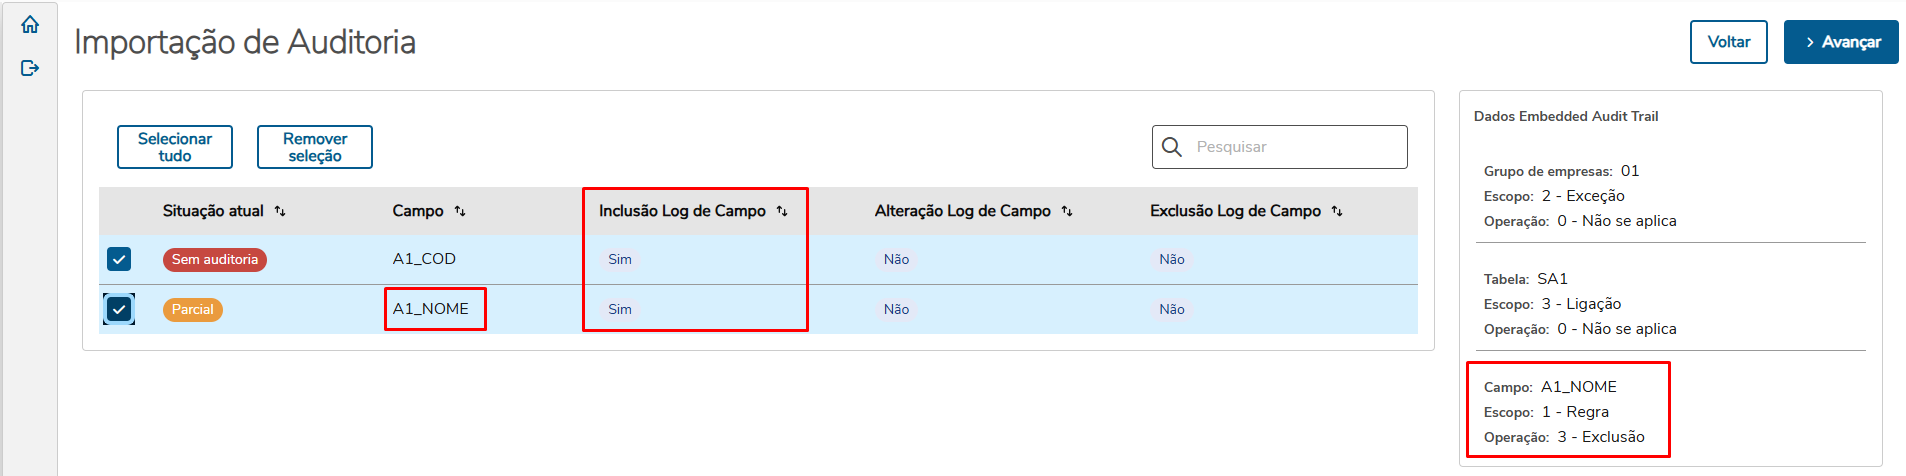1906x476 pixels.
Task: Go back with the Voltar button
Action: [x=1728, y=42]
